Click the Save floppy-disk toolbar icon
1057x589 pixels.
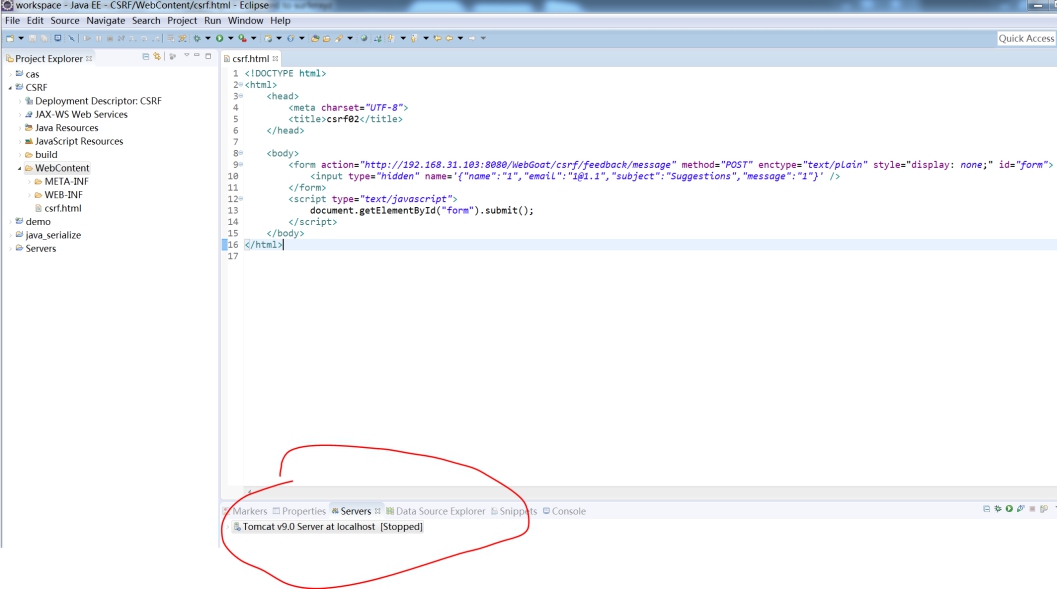pos(32,38)
